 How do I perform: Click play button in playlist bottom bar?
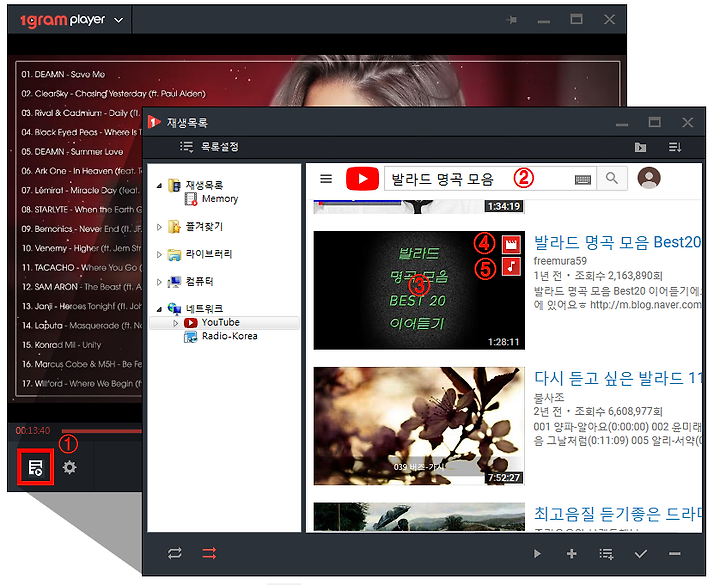[537, 554]
